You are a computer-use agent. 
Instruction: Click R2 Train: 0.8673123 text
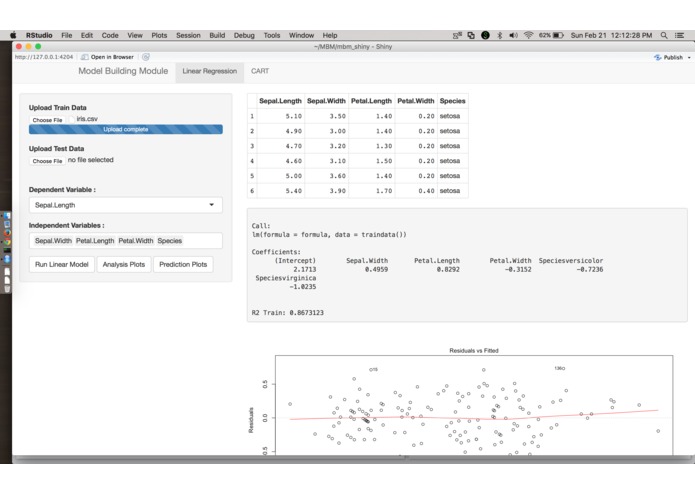[288, 313]
